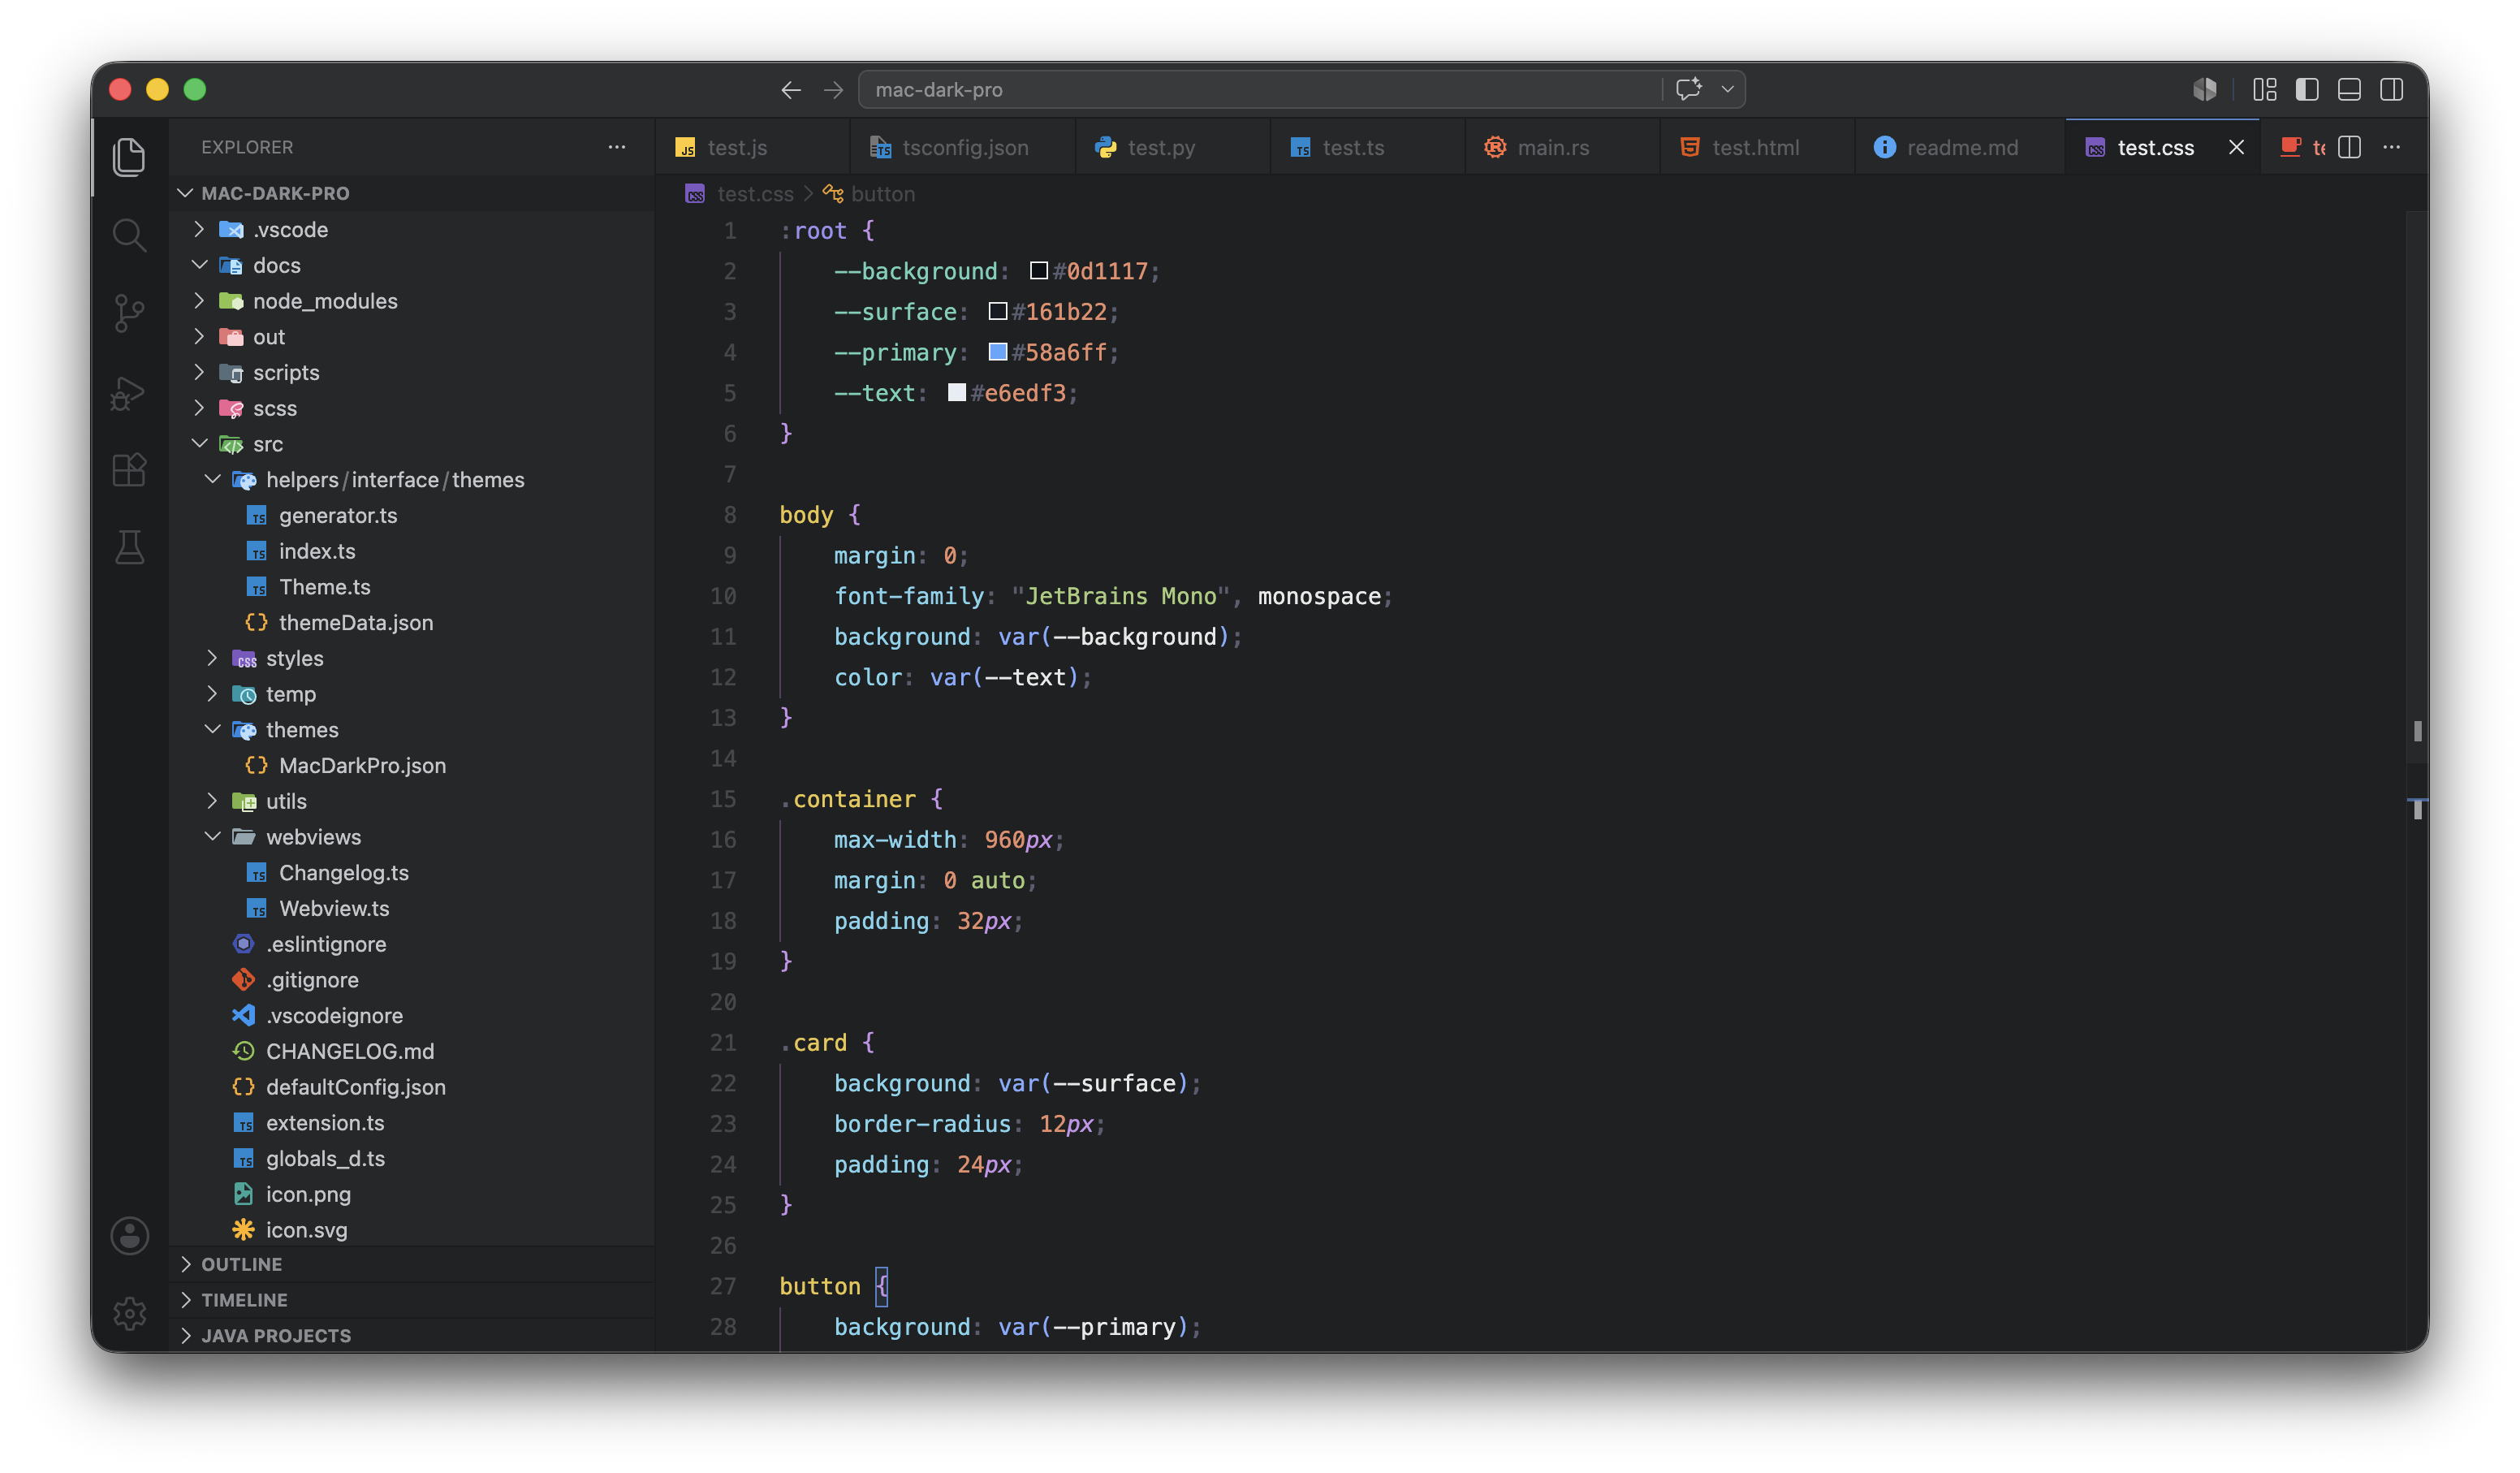Open the Manage gear menu
The image size is (2520, 1473).
[x=129, y=1313]
